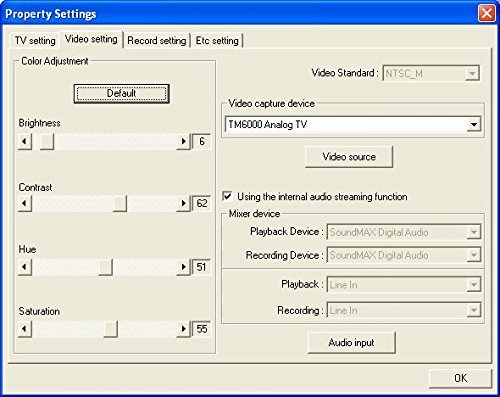Click the 'Mixer device' group label
Screen dimensions: 500x397
tap(254, 214)
